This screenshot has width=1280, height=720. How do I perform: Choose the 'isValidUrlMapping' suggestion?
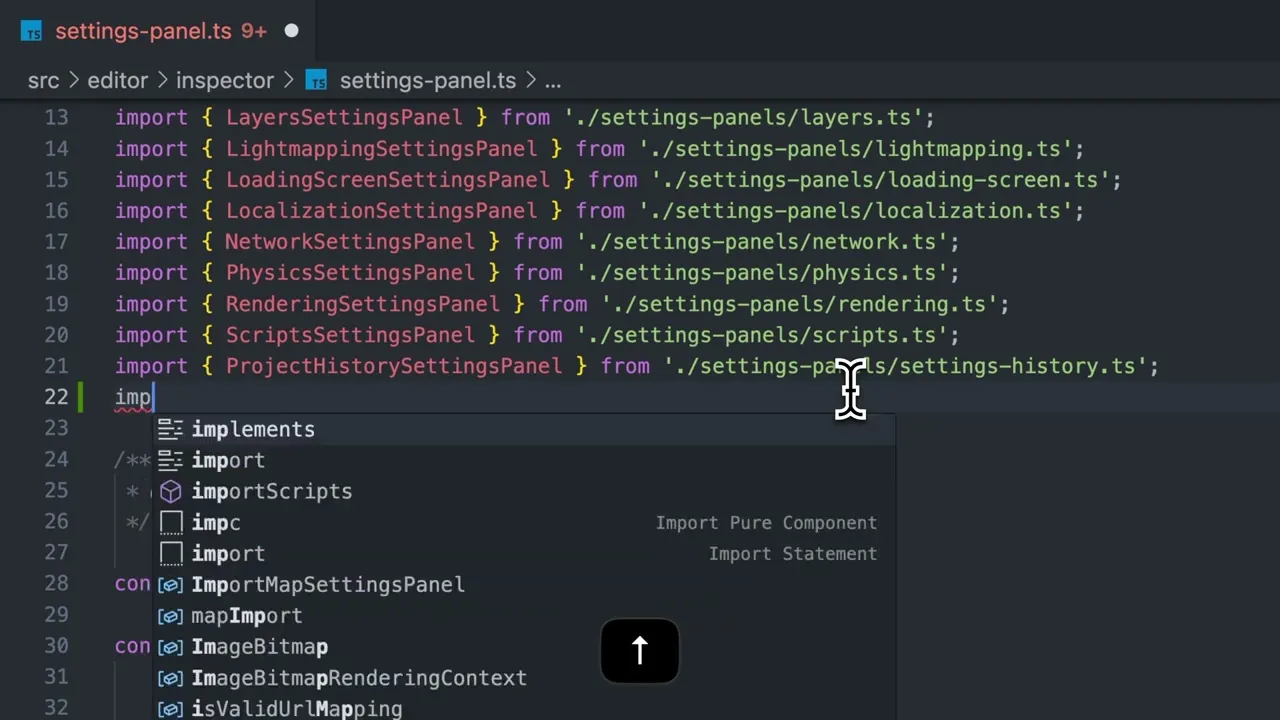(524, 708)
